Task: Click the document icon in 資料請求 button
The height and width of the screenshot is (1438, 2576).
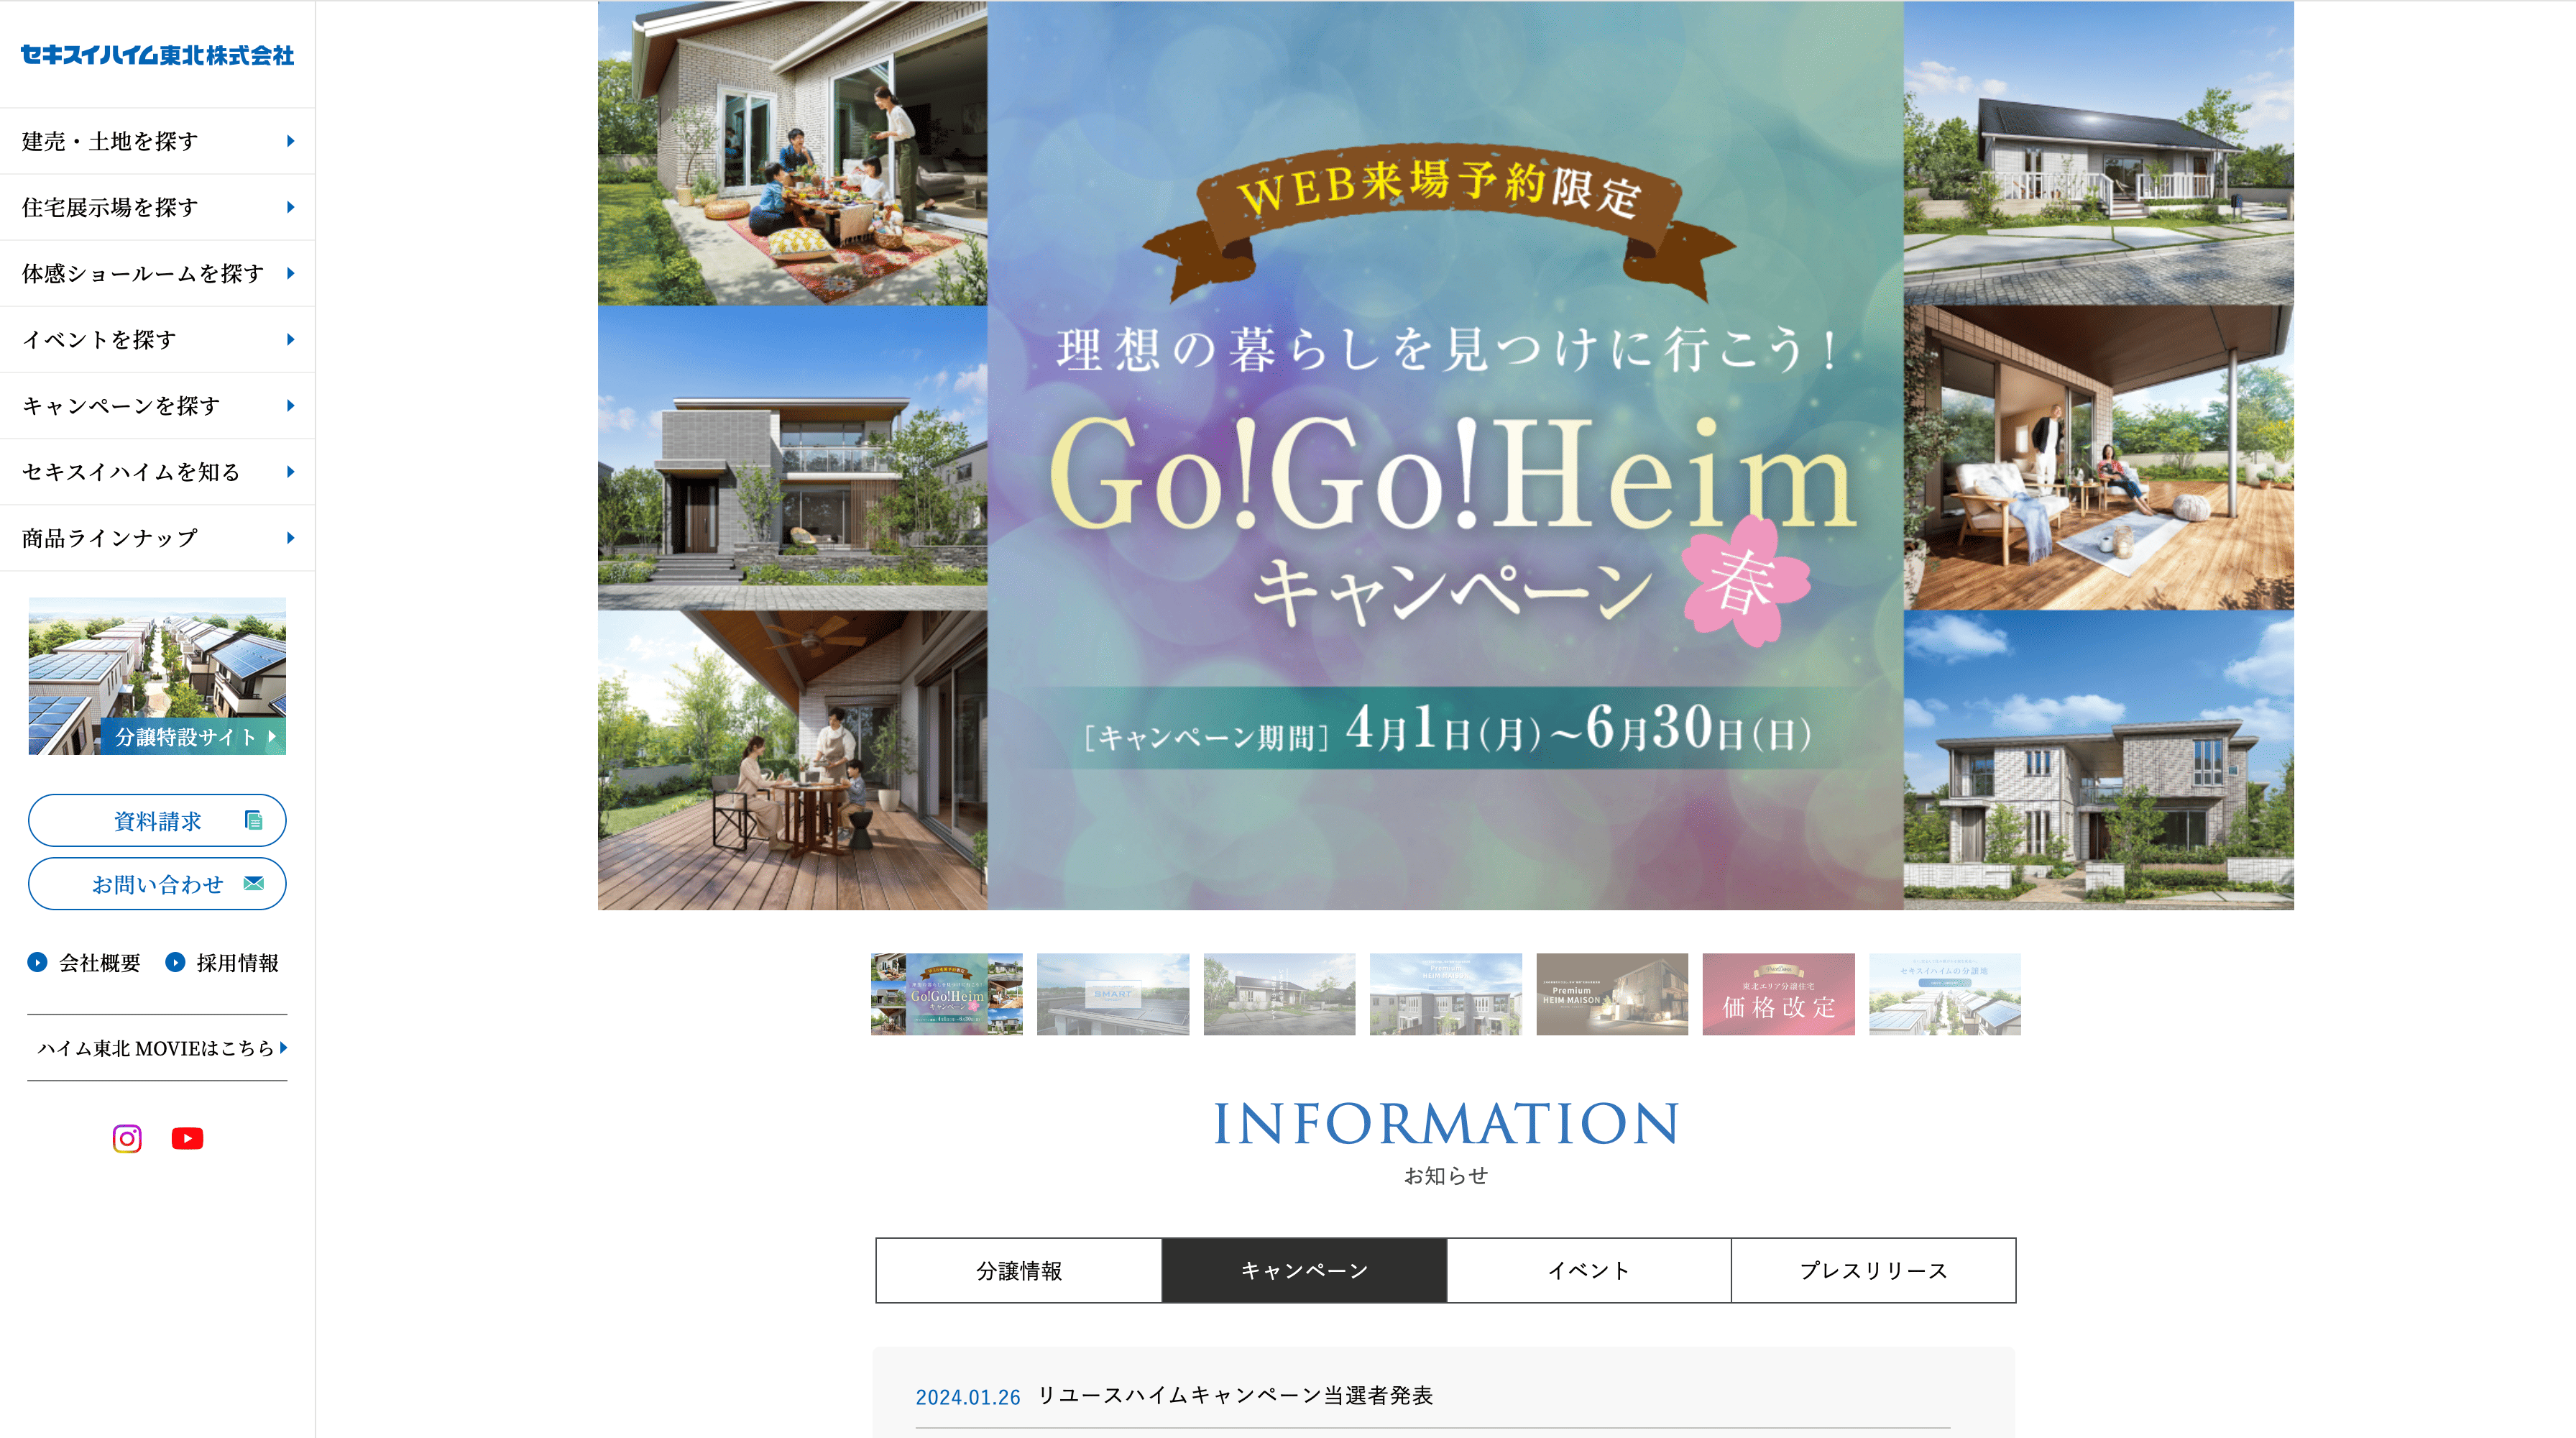Action: click(x=254, y=820)
